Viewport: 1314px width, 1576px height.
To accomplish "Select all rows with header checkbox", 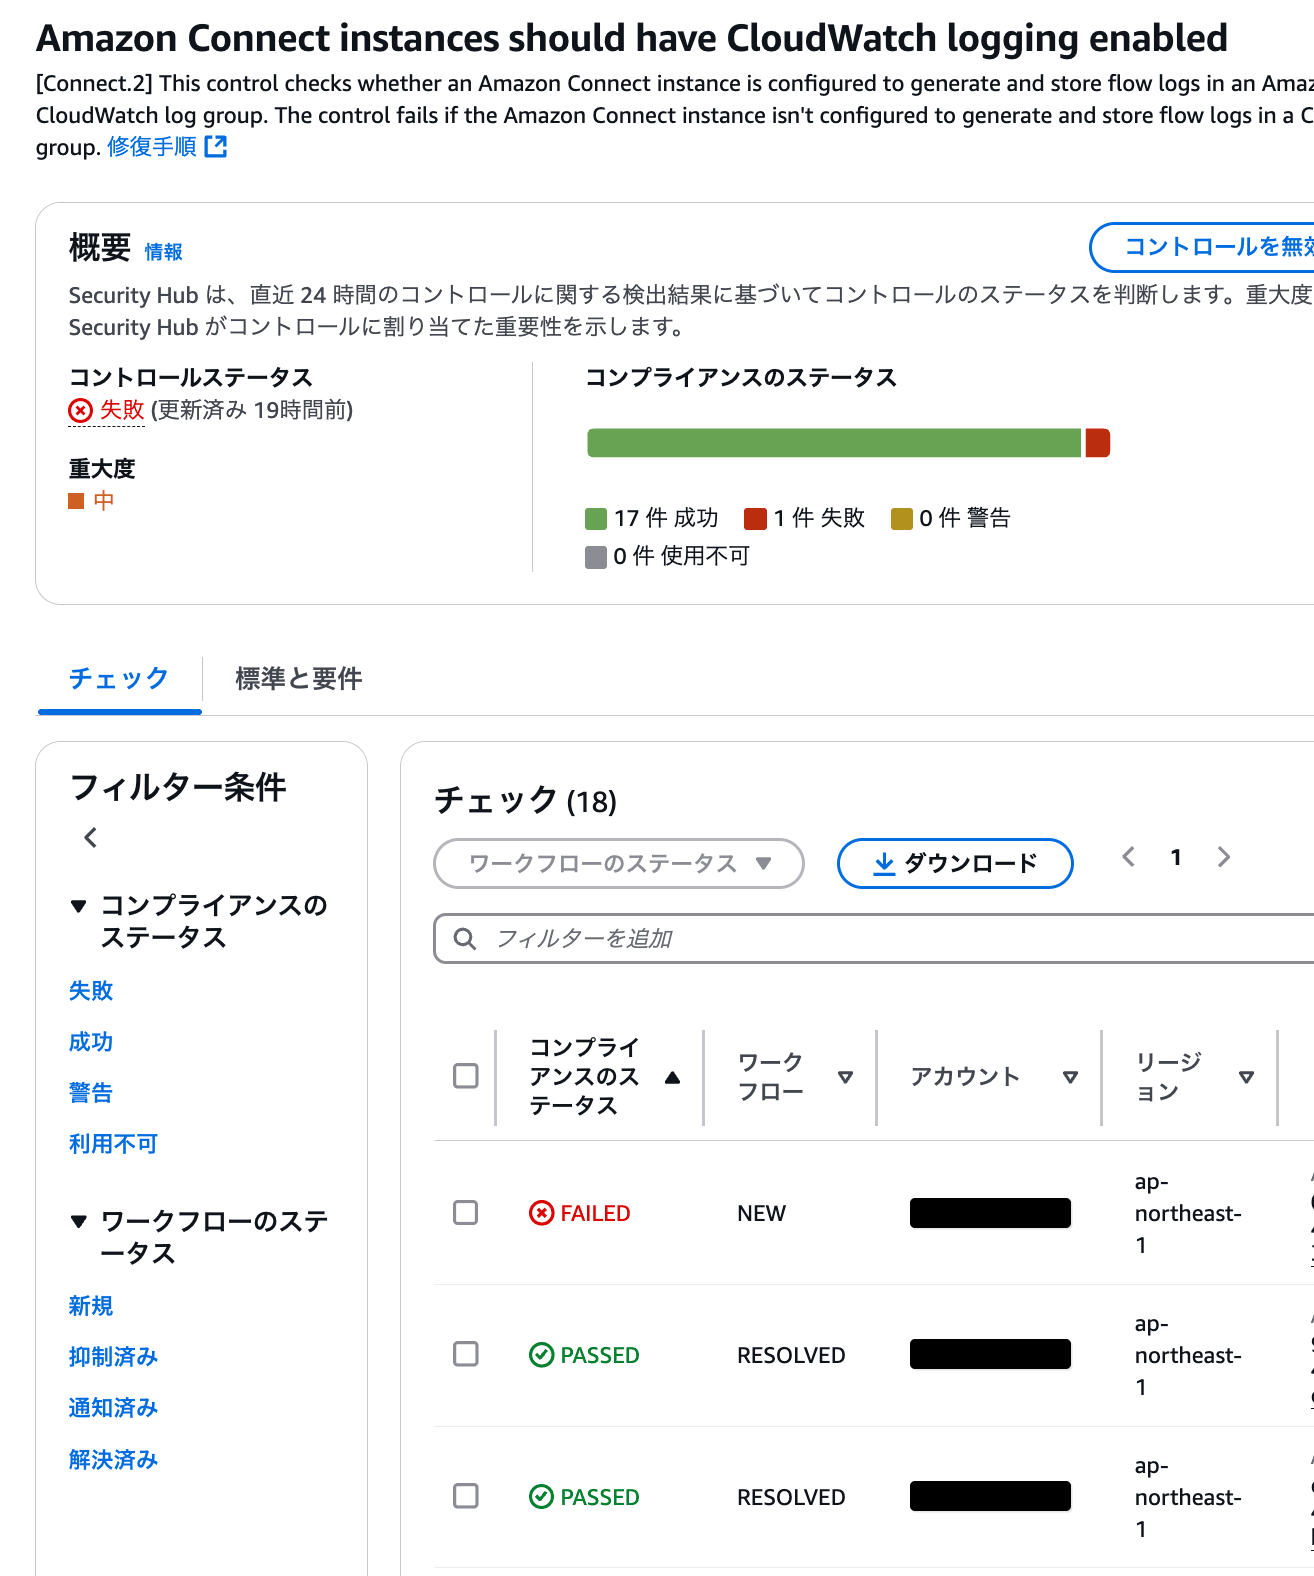I will pos(466,1076).
